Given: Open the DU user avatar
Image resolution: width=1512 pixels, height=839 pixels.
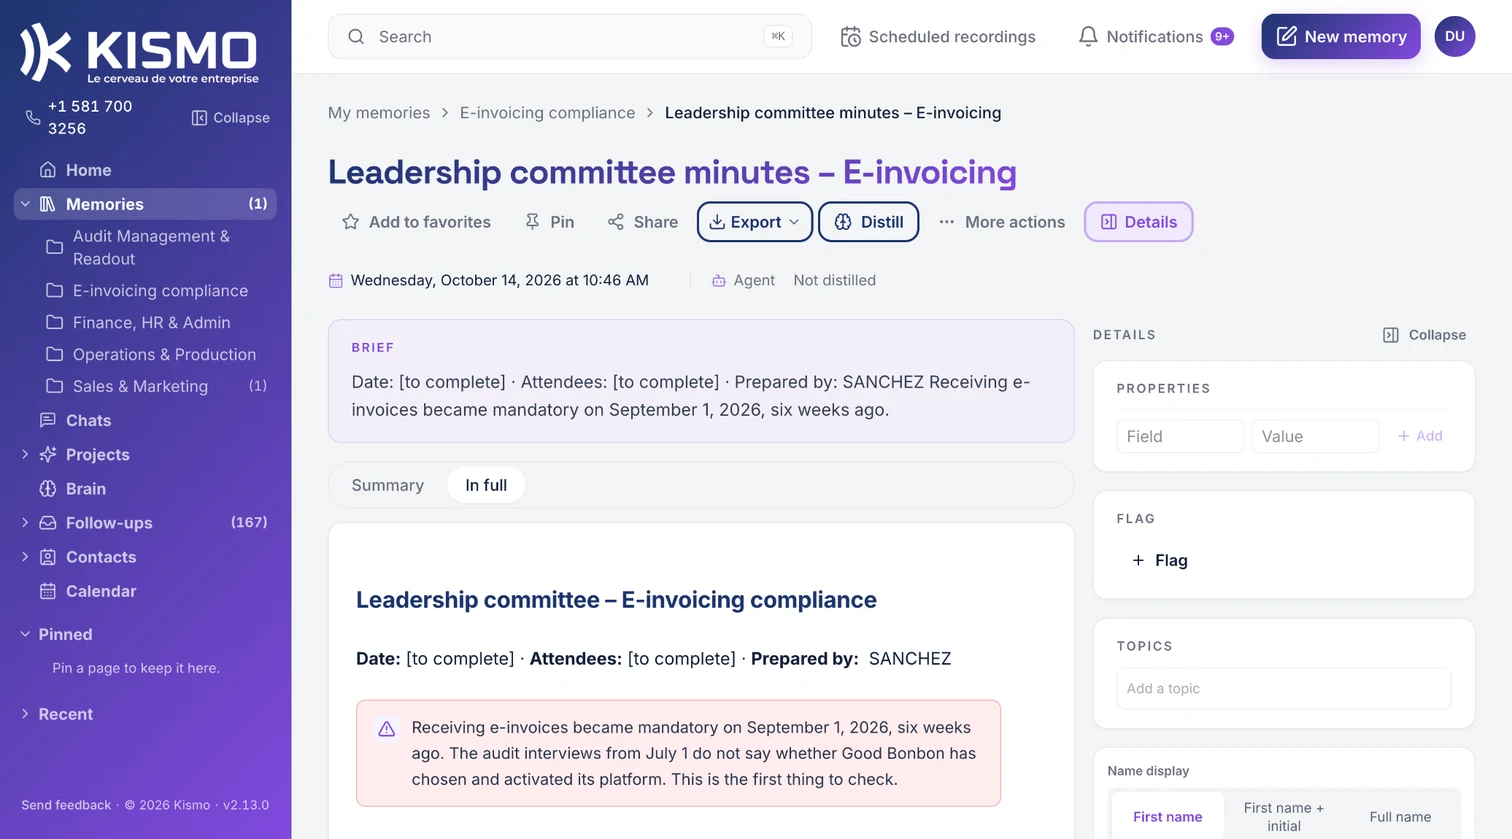Looking at the screenshot, I should 1455,37.
